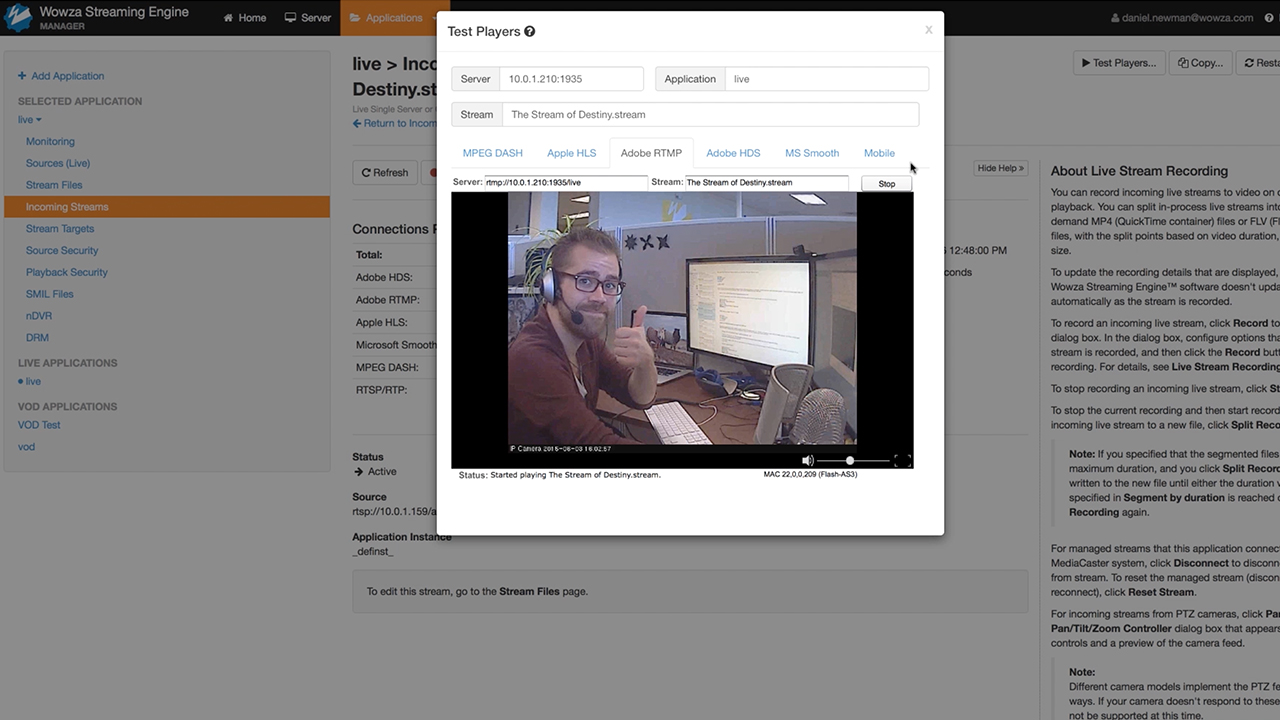Select Incoming Streams in the sidebar
Screen dimensions: 1280x720
click(x=167, y=207)
